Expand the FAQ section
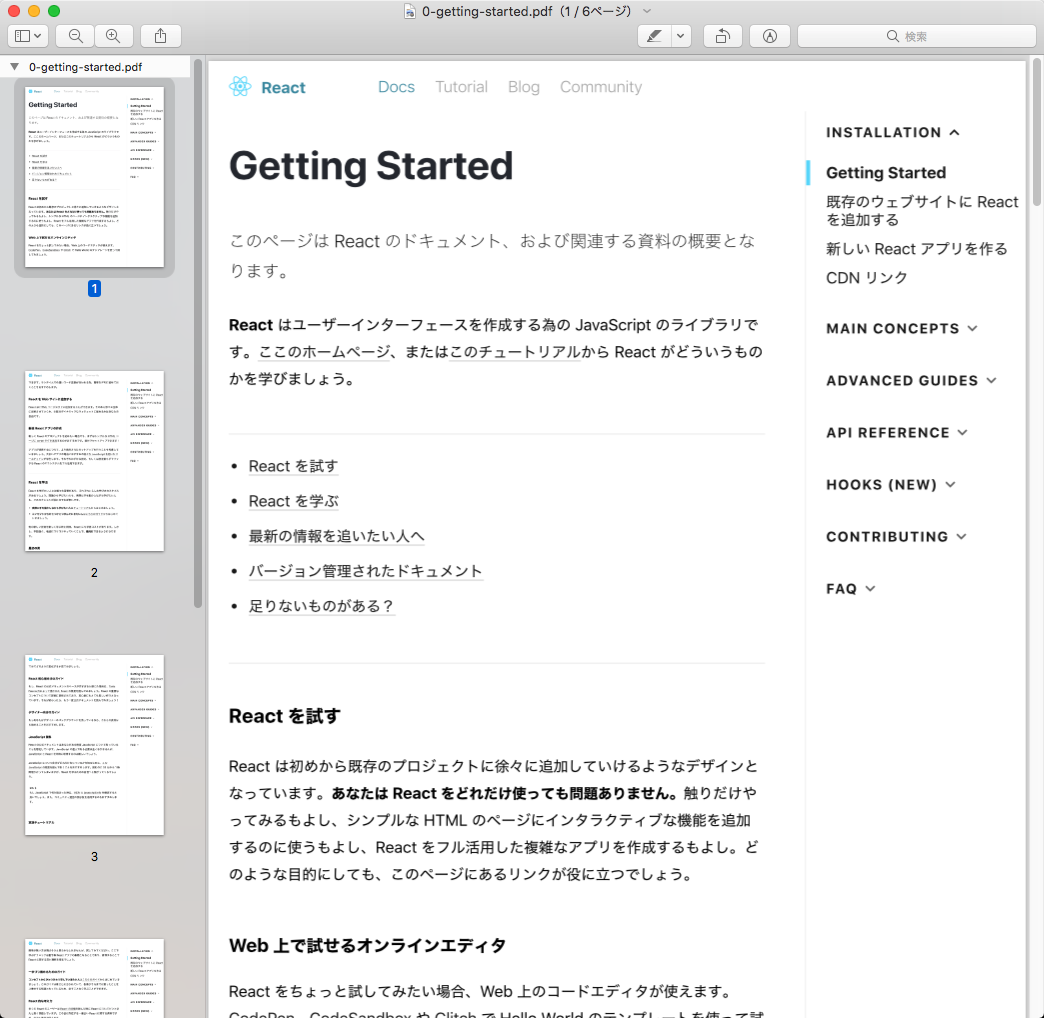The width and height of the screenshot is (1044, 1018). (850, 589)
